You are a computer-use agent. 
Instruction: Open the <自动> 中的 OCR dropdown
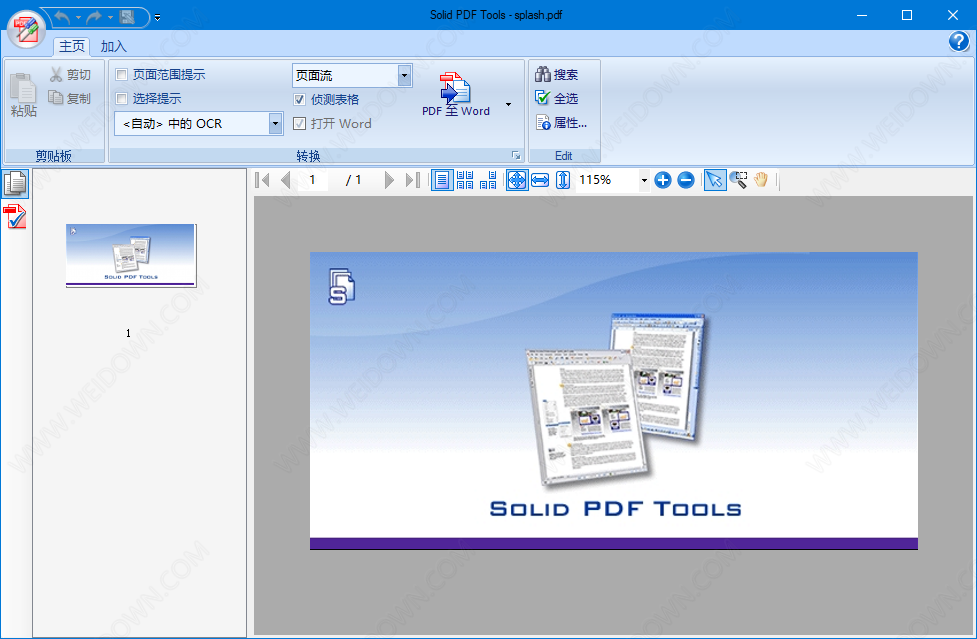[x=275, y=123]
